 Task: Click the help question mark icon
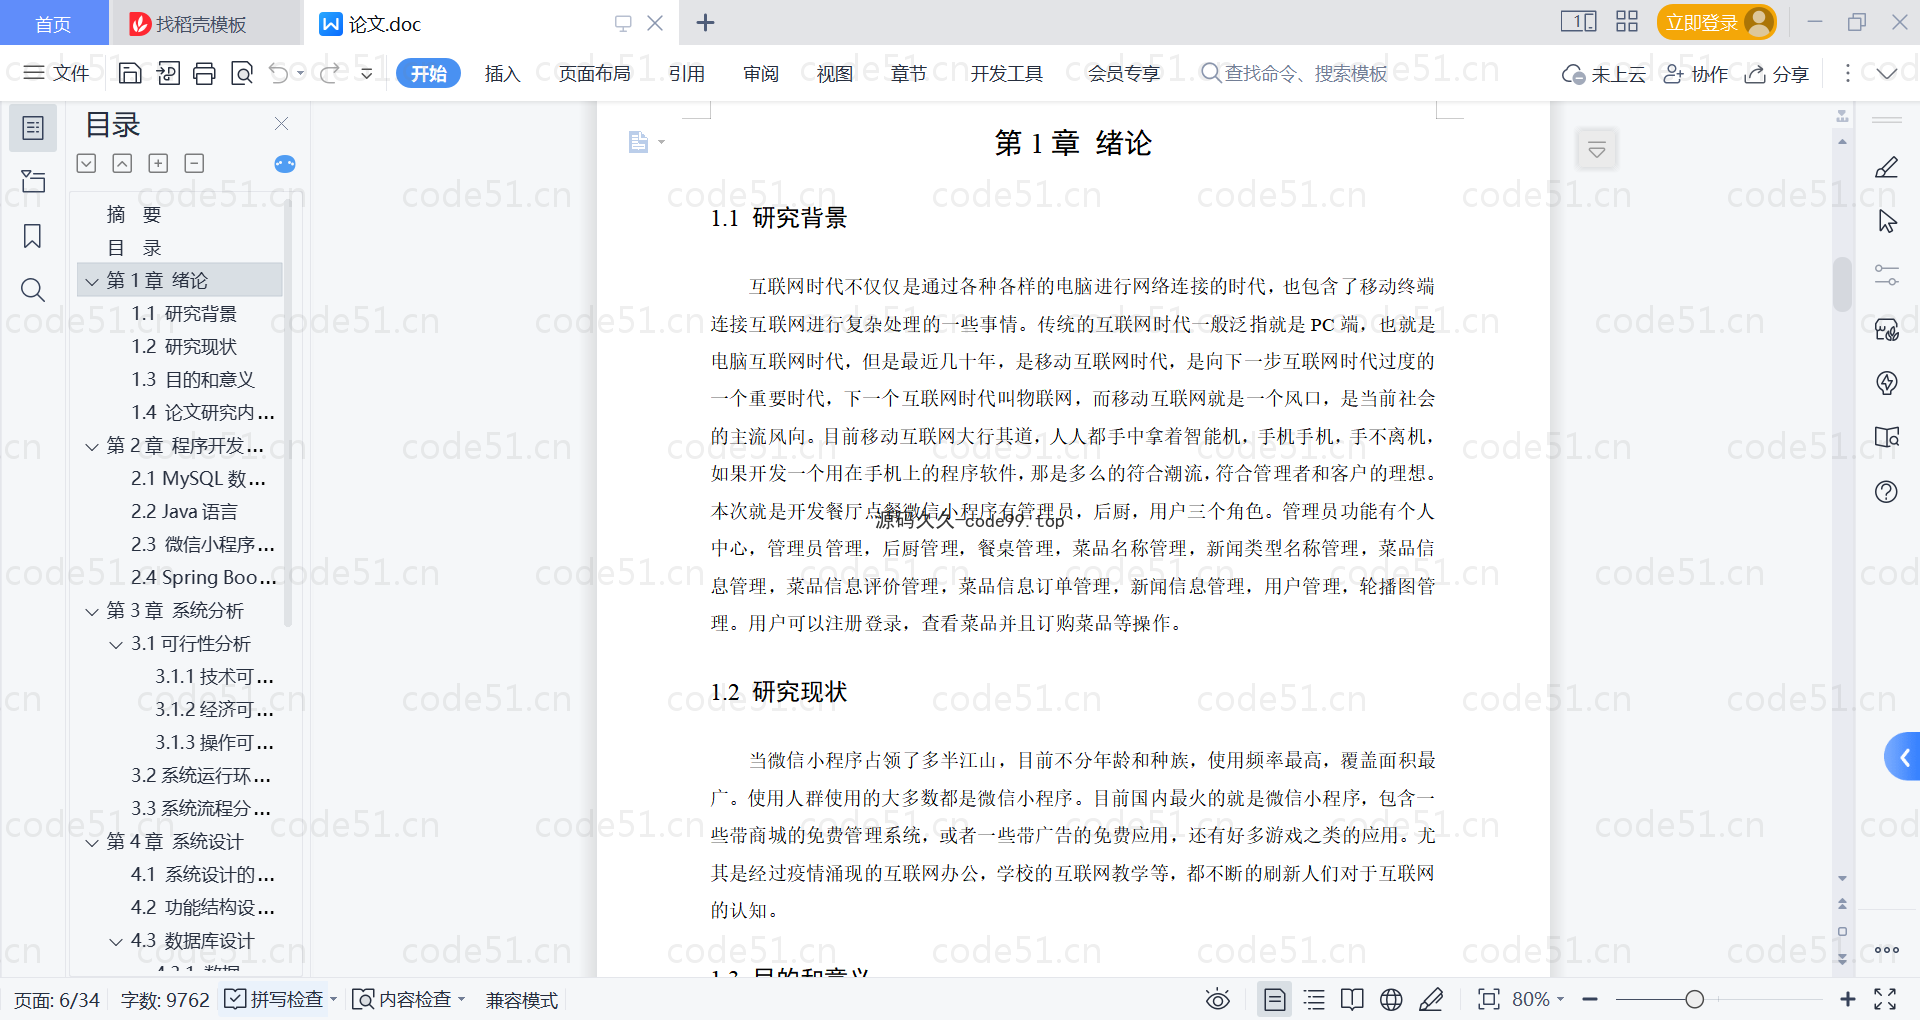(1887, 491)
